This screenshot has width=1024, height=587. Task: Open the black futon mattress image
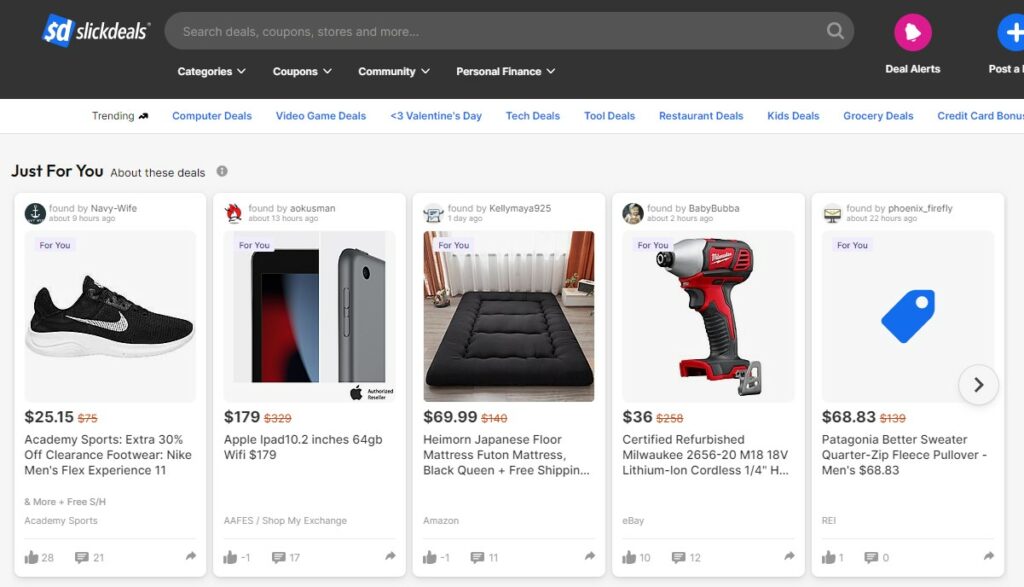click(x=509, y=316)
